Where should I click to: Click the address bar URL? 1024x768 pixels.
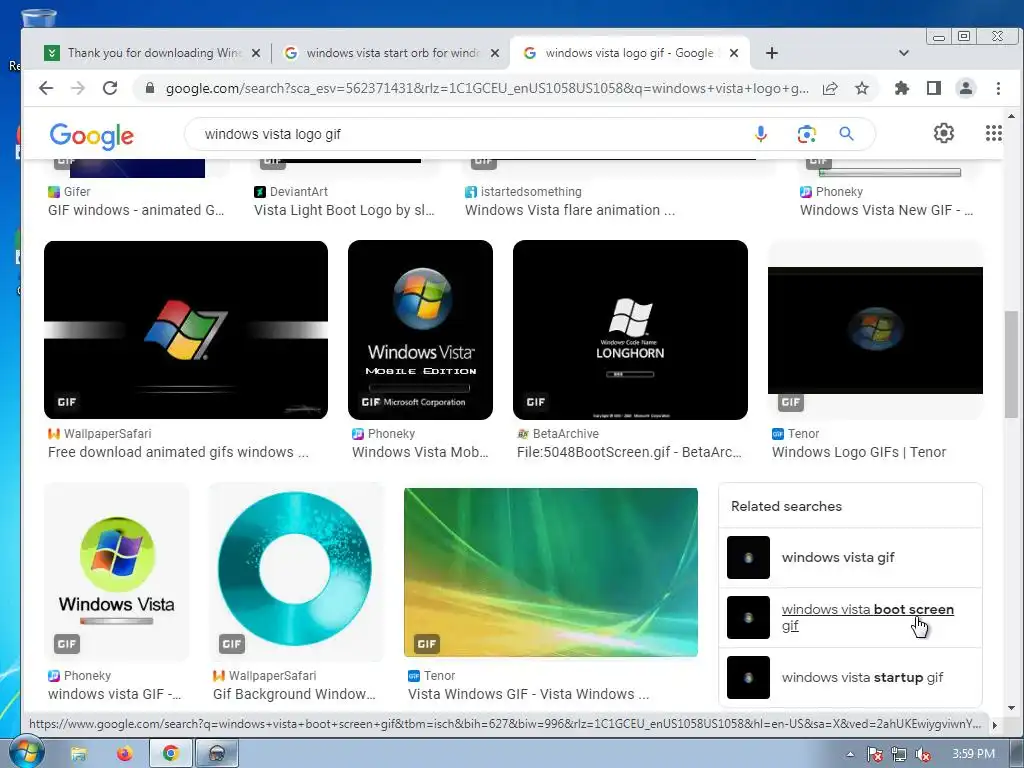[487, 88]
